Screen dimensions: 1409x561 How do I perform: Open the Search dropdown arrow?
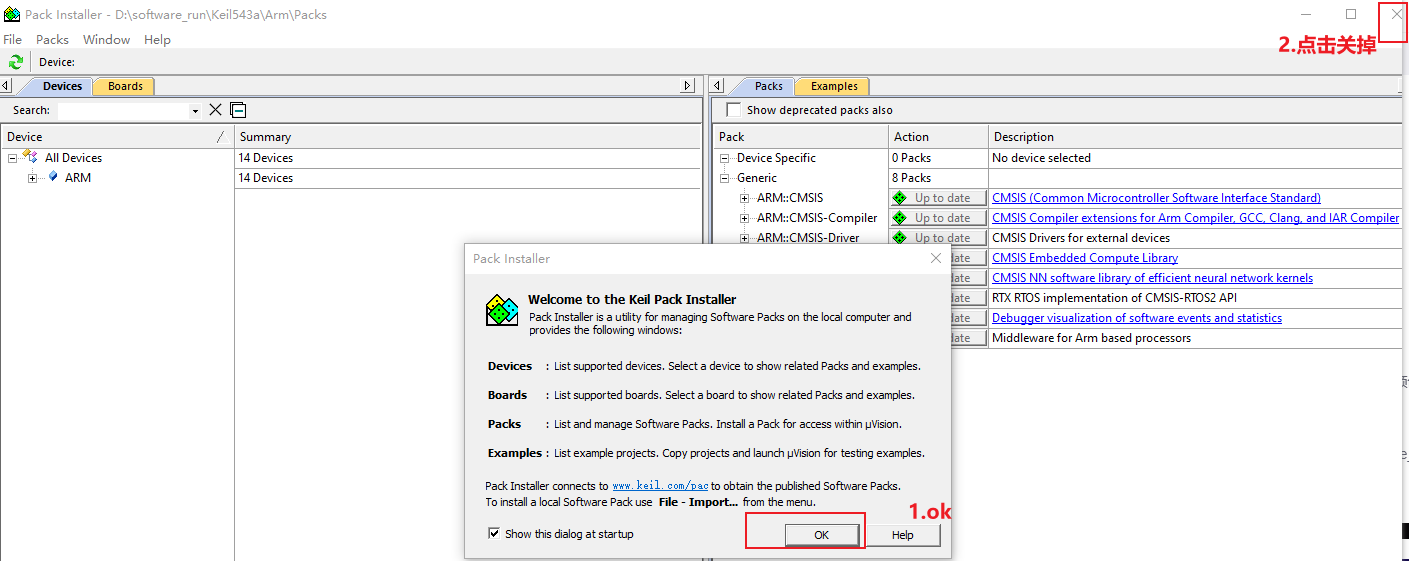coord(195,111)
